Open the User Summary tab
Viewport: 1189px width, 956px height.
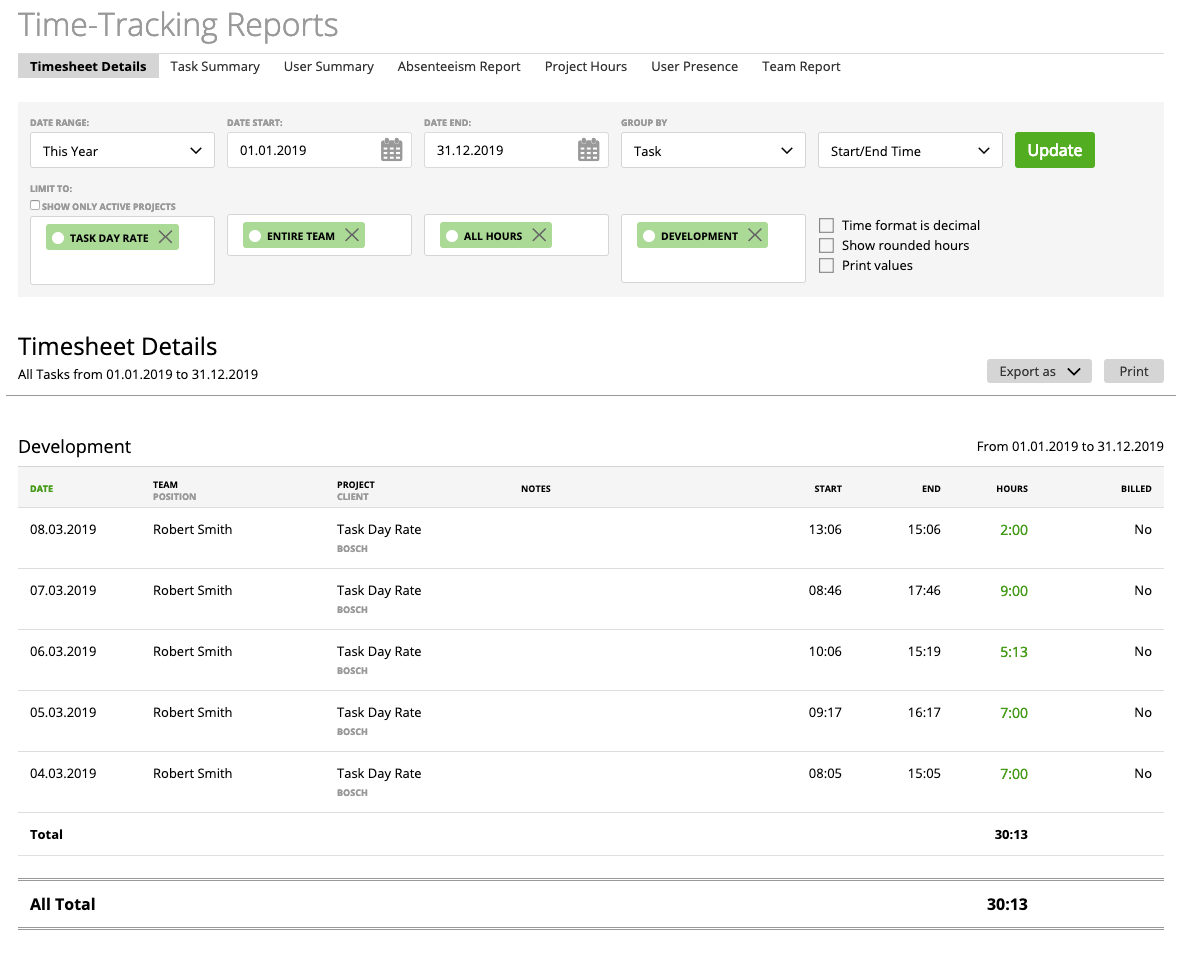click(328, 66)
